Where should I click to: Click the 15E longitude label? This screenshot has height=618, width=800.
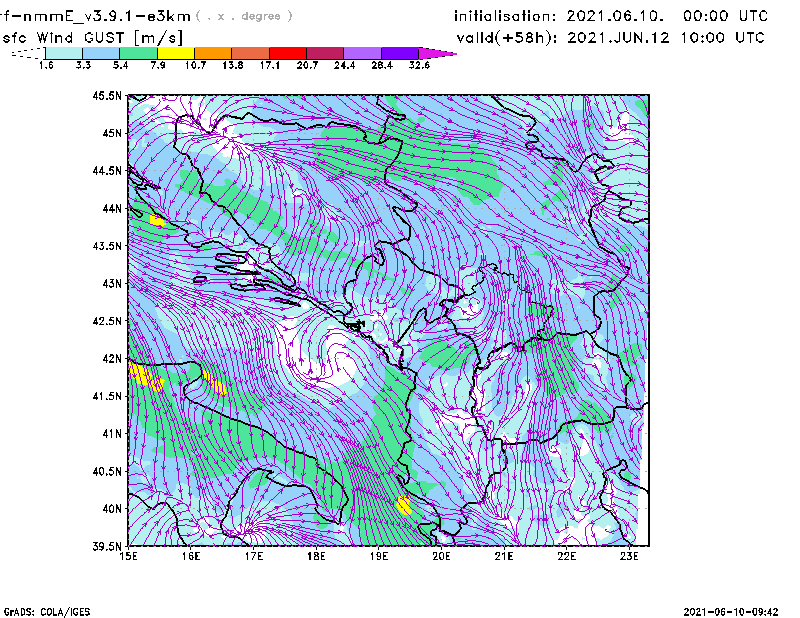click(x=128, y=556)
